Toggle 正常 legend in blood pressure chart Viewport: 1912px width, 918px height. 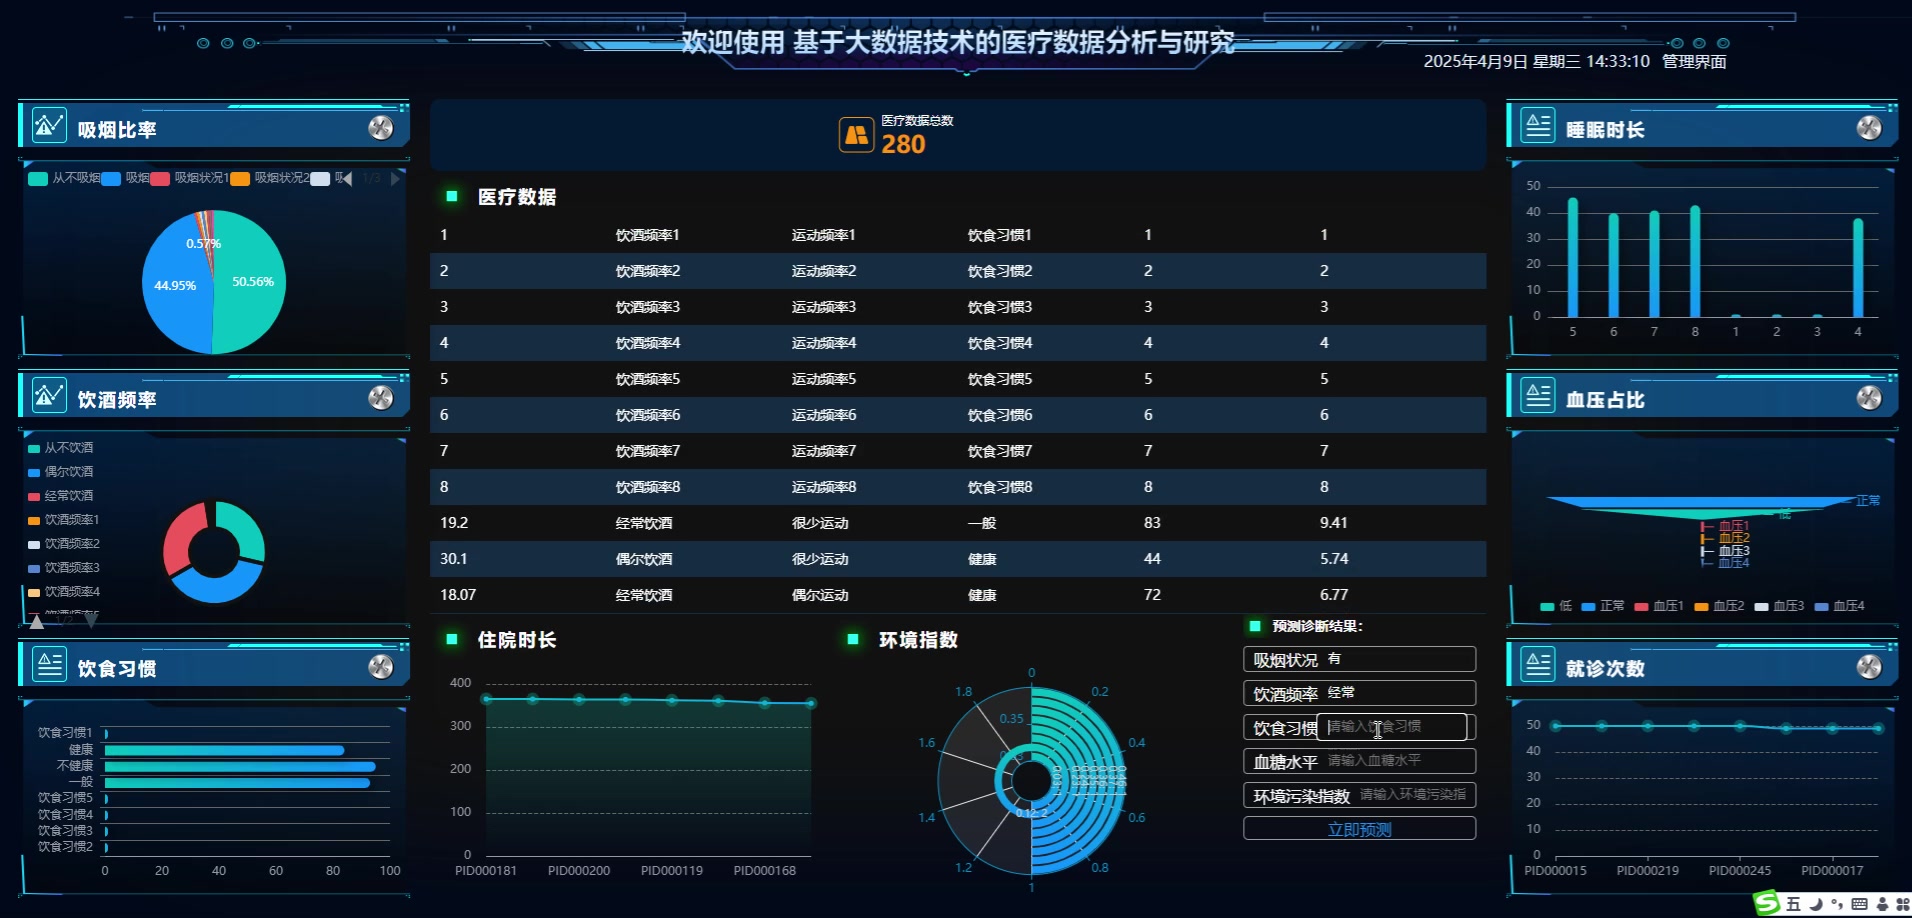coord(1602,606)
